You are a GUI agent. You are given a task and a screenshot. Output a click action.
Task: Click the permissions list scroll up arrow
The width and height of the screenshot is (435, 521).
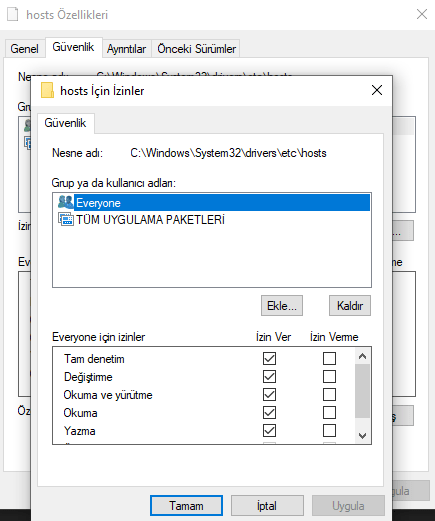click(x=363, y=356)
